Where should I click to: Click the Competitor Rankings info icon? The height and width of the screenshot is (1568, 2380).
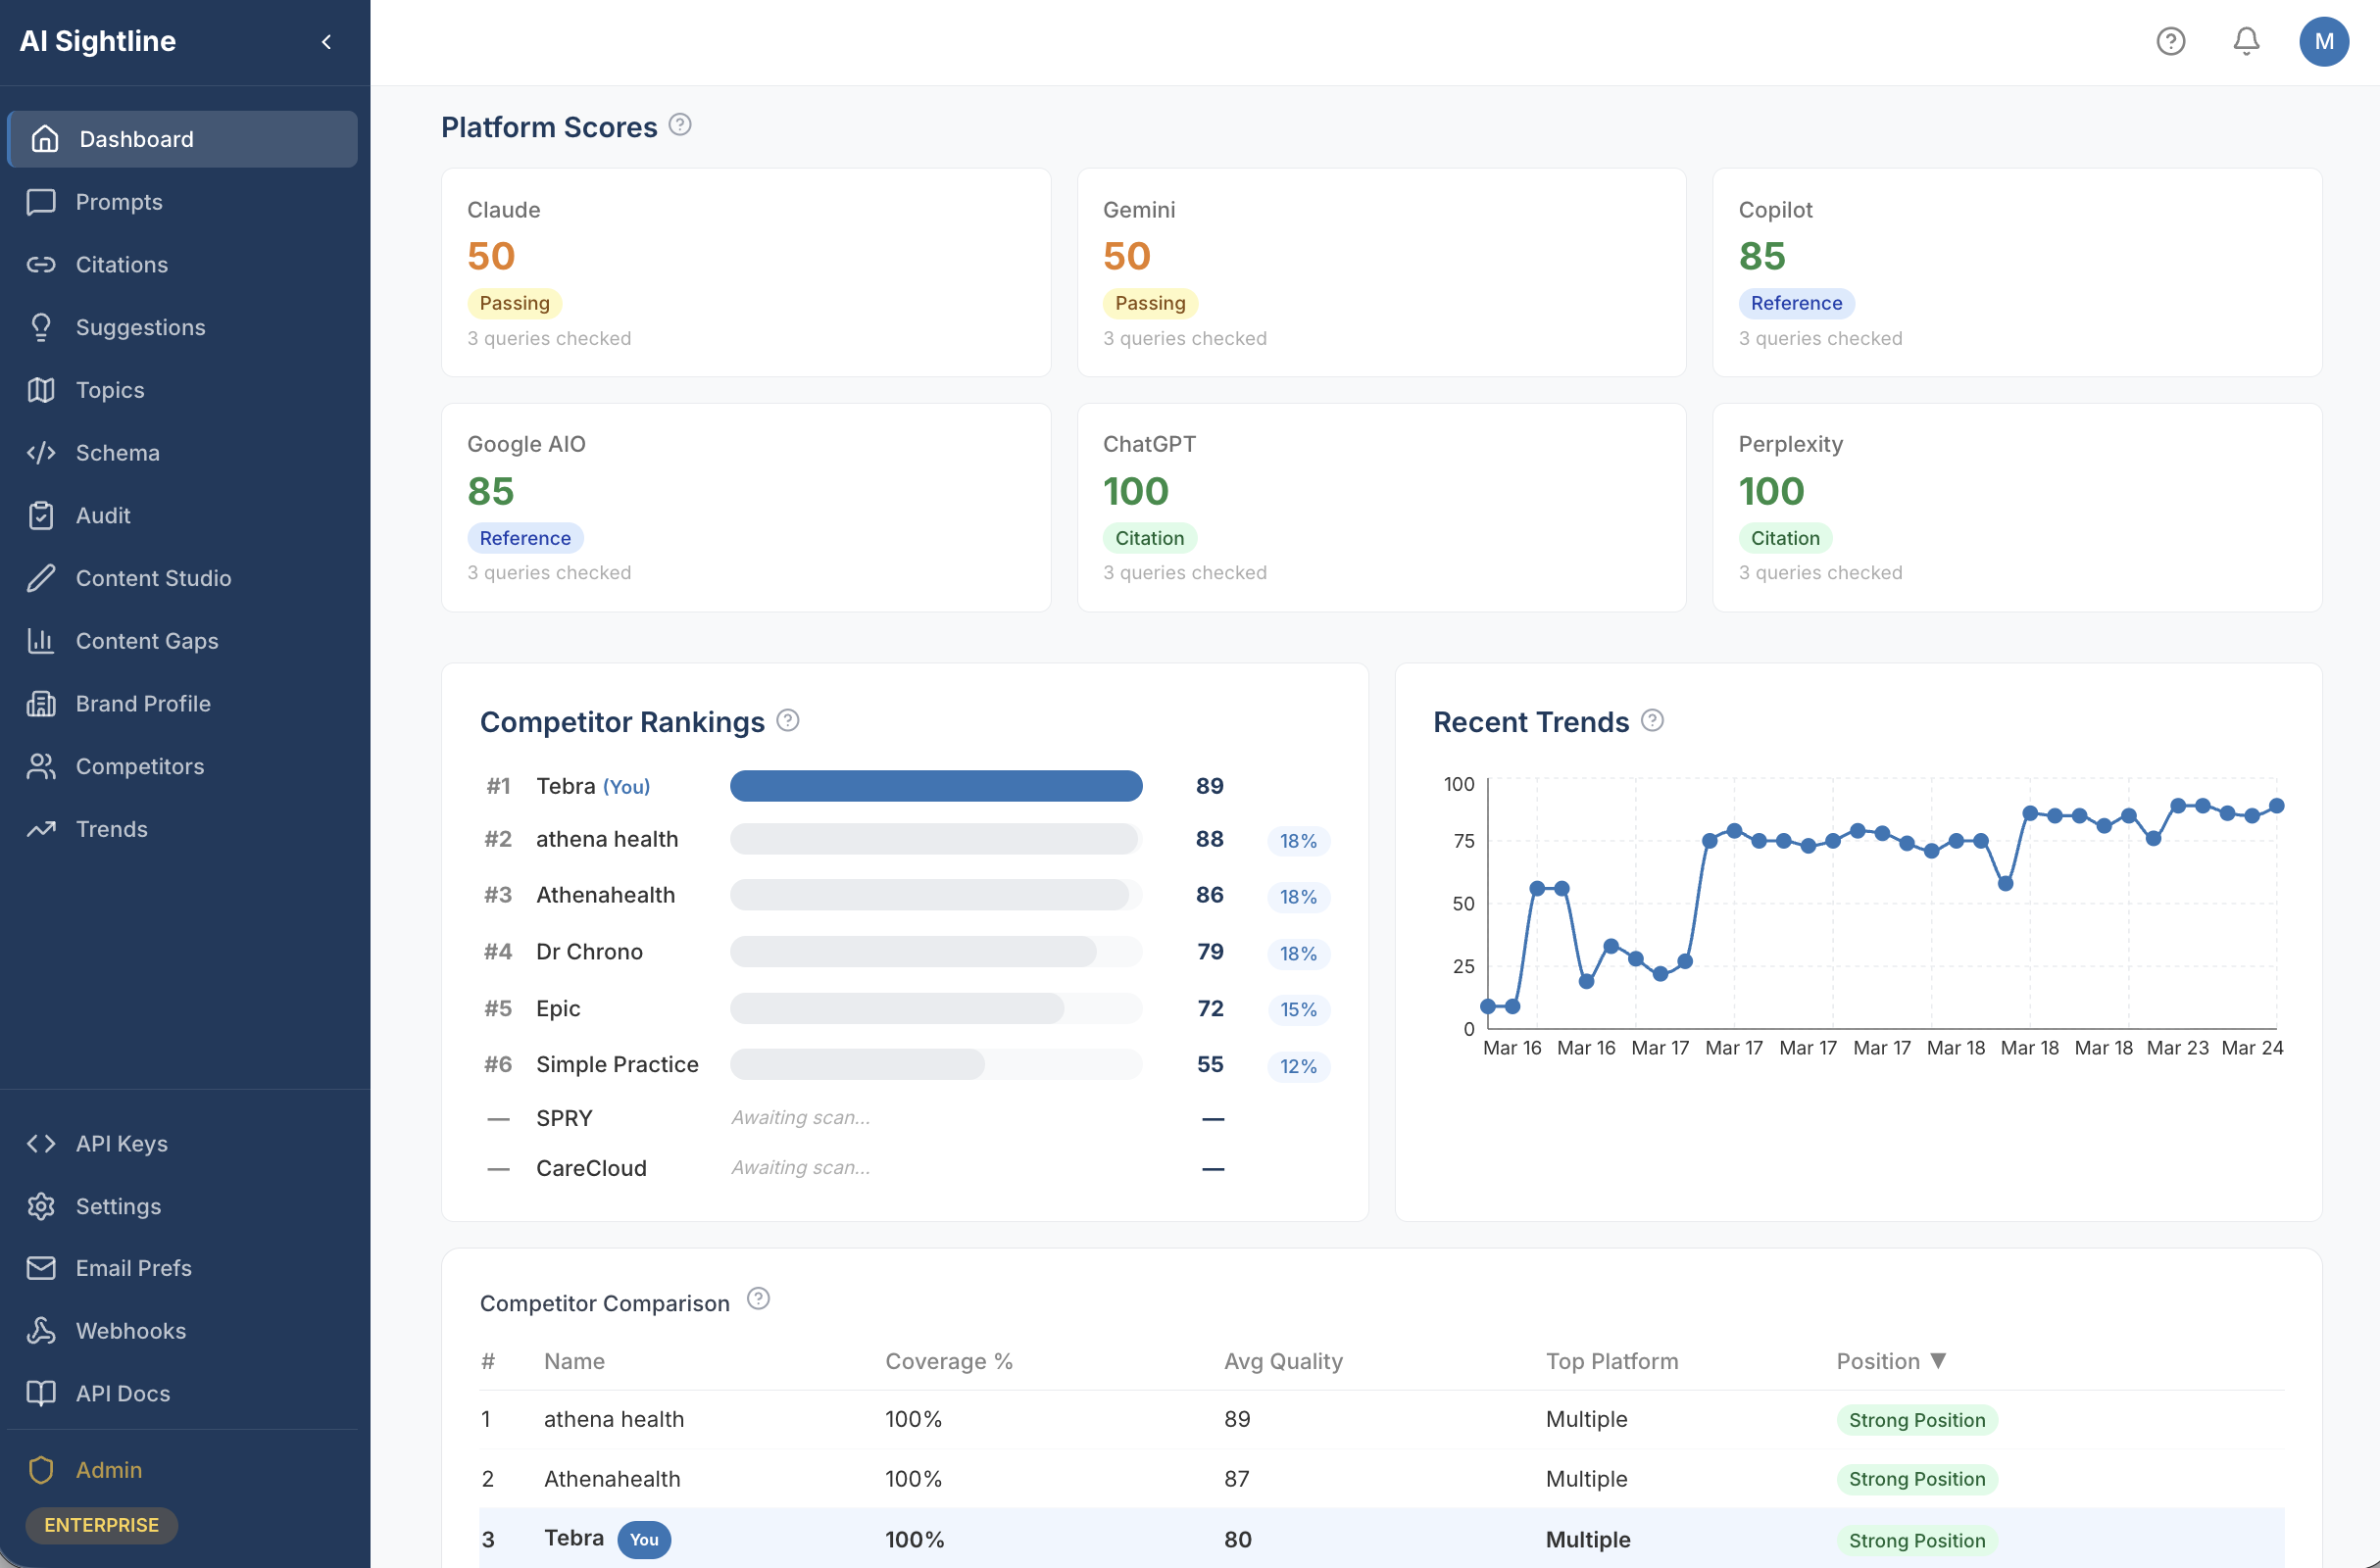(x=788, y=720)
